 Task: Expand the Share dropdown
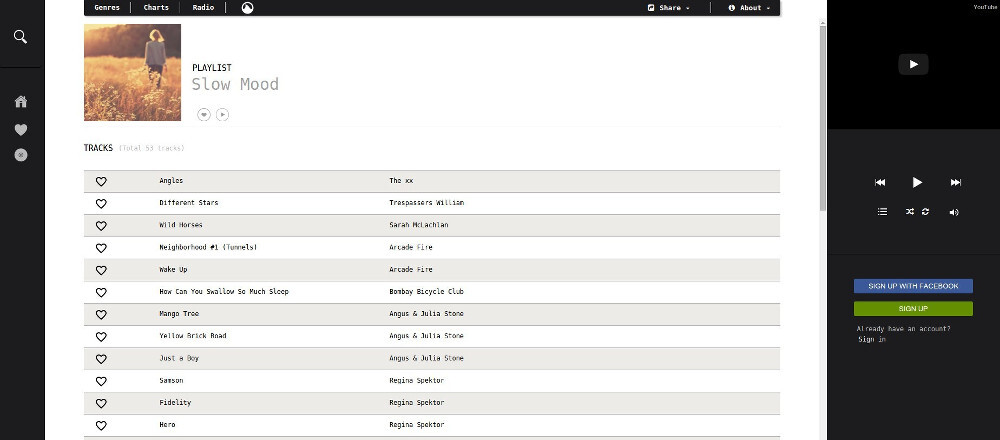pyautogui.click(x=669, y=8)
